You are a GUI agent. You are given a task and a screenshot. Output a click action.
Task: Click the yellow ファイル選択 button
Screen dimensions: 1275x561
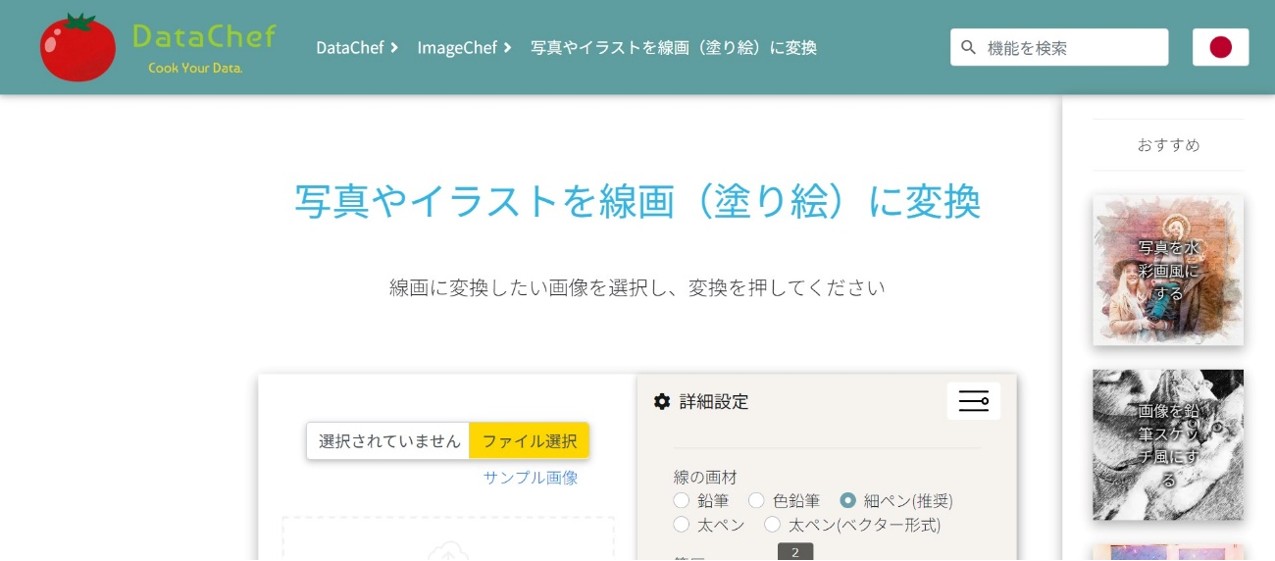point(529,441)
